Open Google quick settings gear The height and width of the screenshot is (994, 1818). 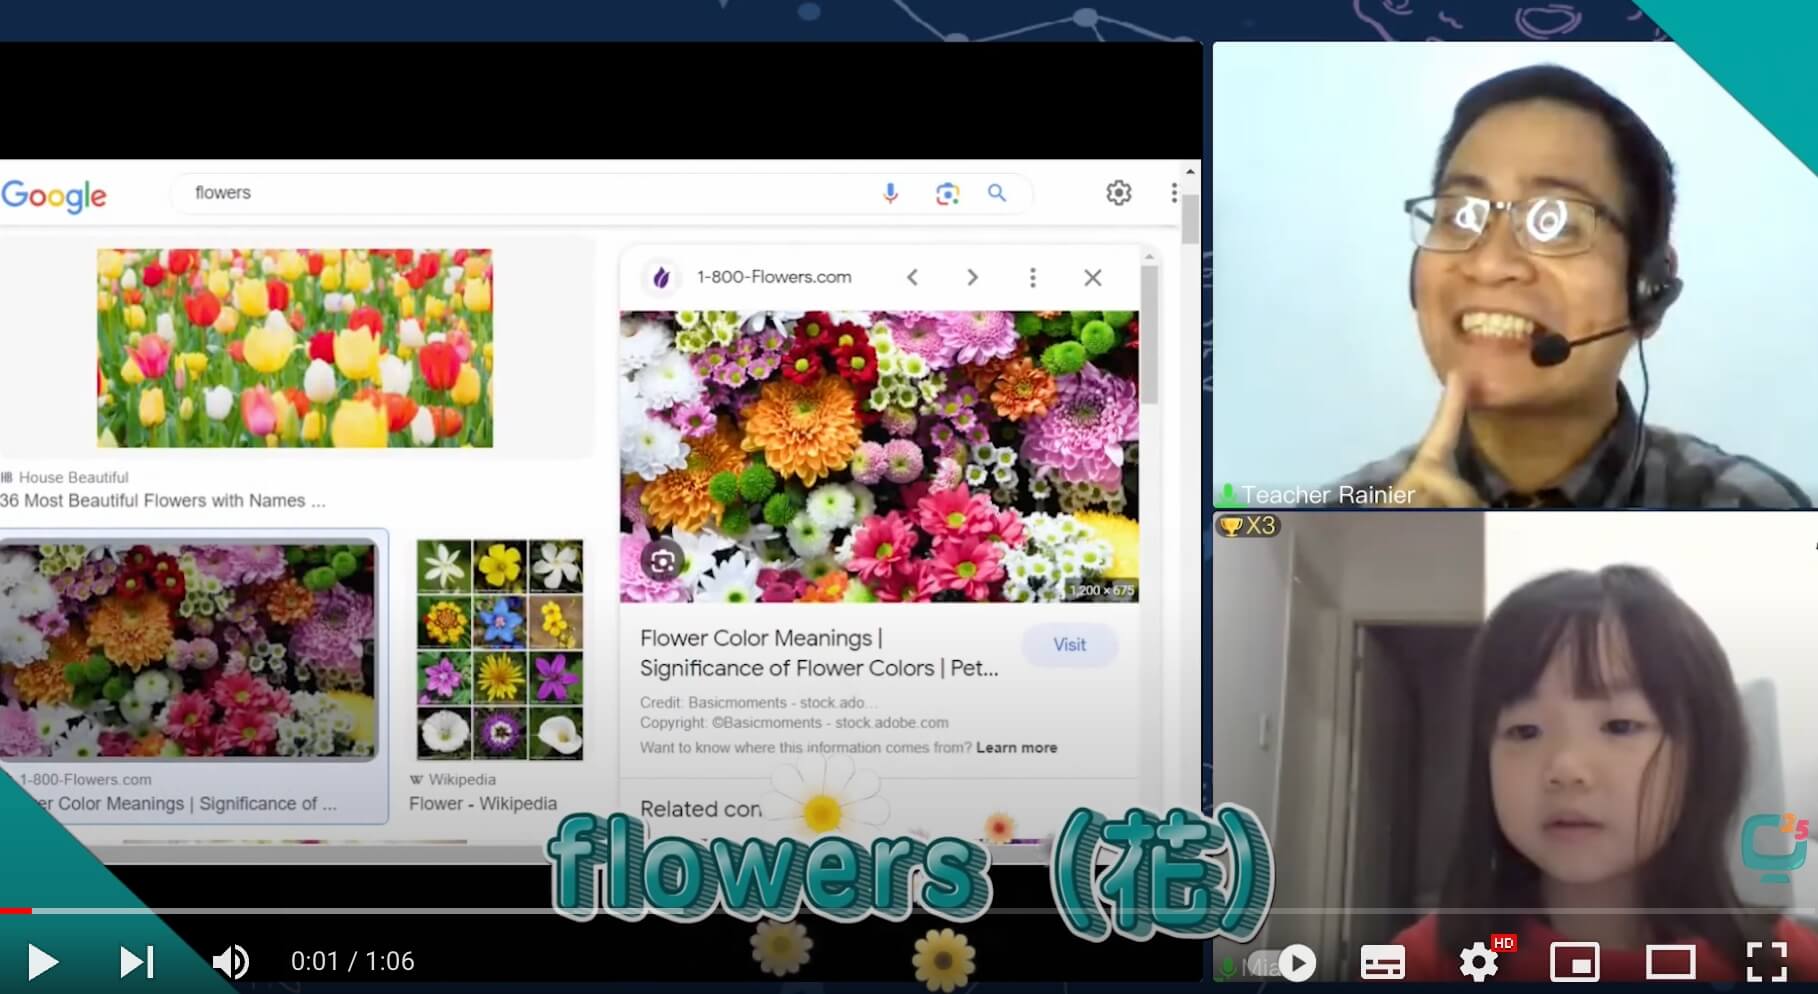pos(1118,193)
